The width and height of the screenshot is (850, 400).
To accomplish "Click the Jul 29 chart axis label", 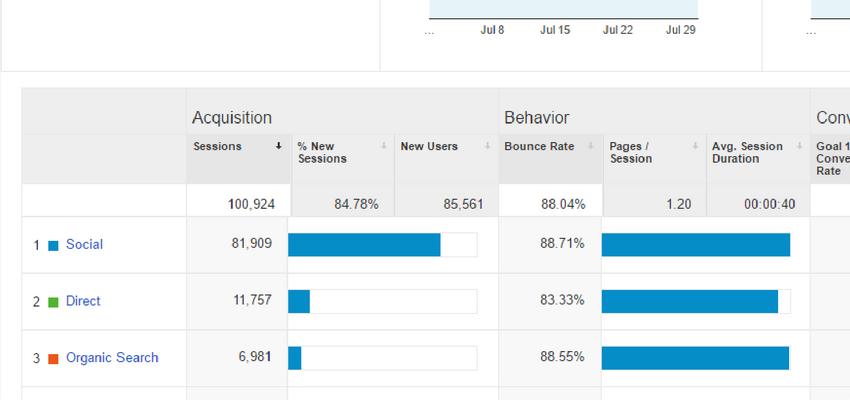I will [x=681, y=30].
